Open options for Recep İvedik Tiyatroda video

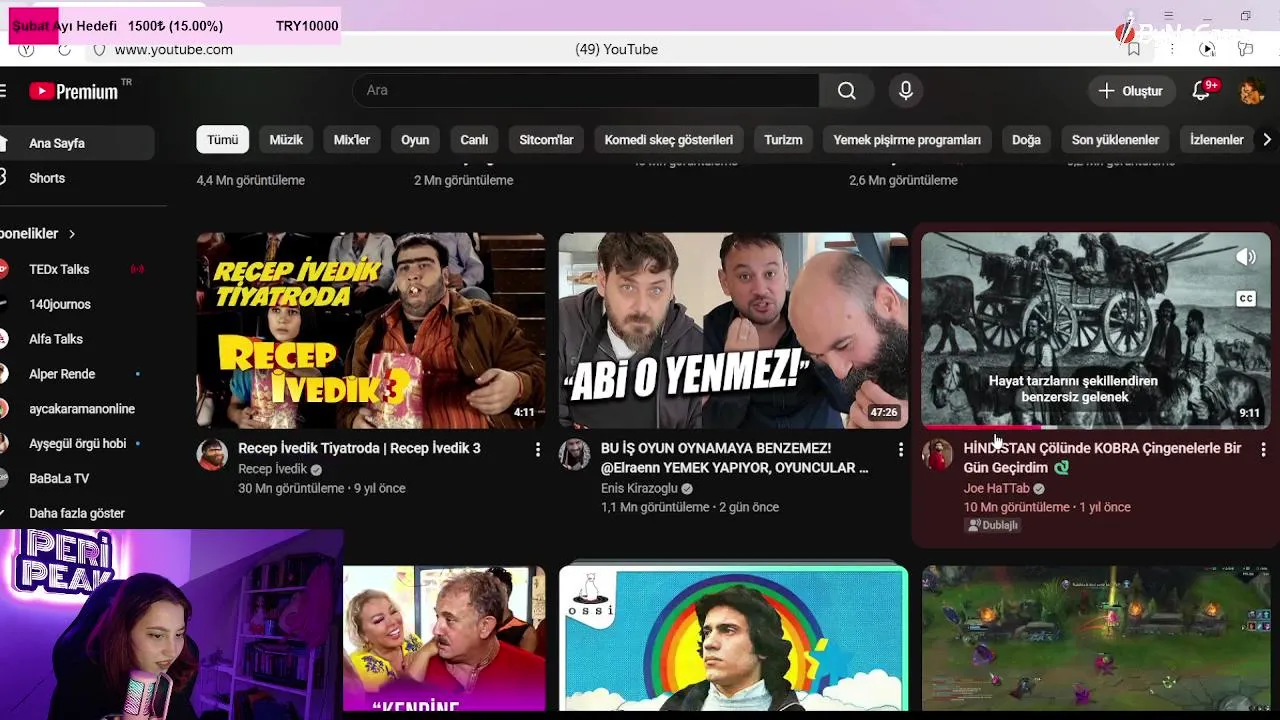click(538, 450)
